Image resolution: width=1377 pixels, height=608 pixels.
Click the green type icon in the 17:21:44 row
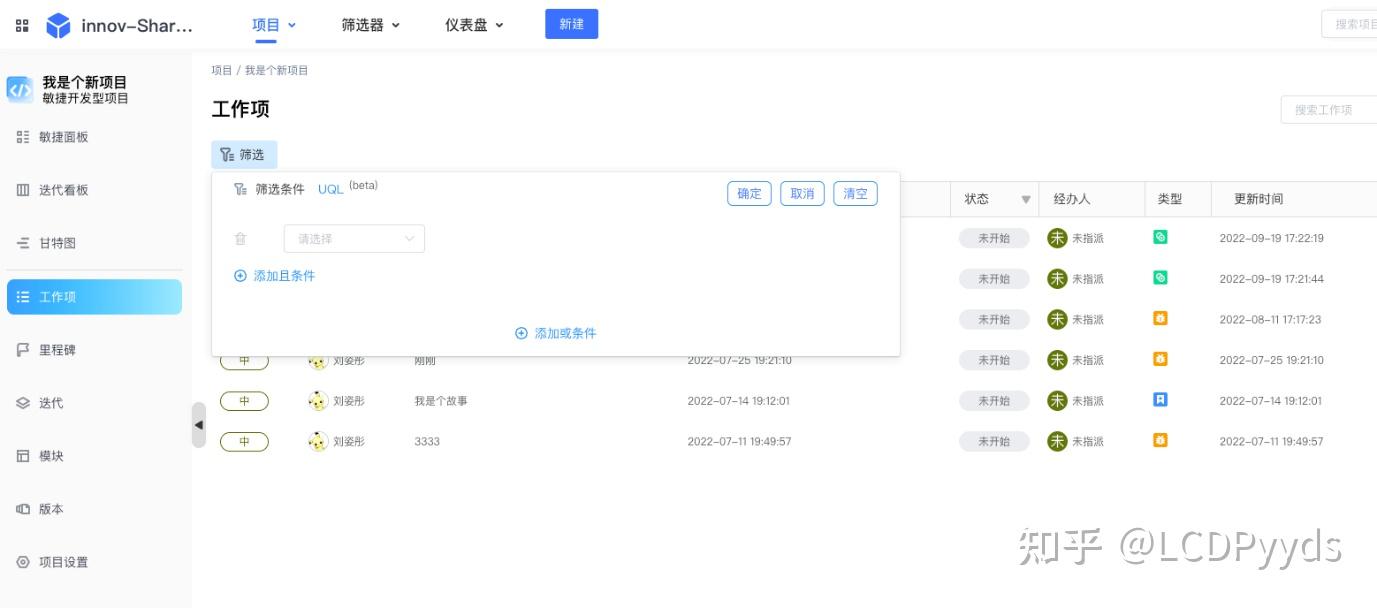pyautogui.click(x=1160, y=277)
